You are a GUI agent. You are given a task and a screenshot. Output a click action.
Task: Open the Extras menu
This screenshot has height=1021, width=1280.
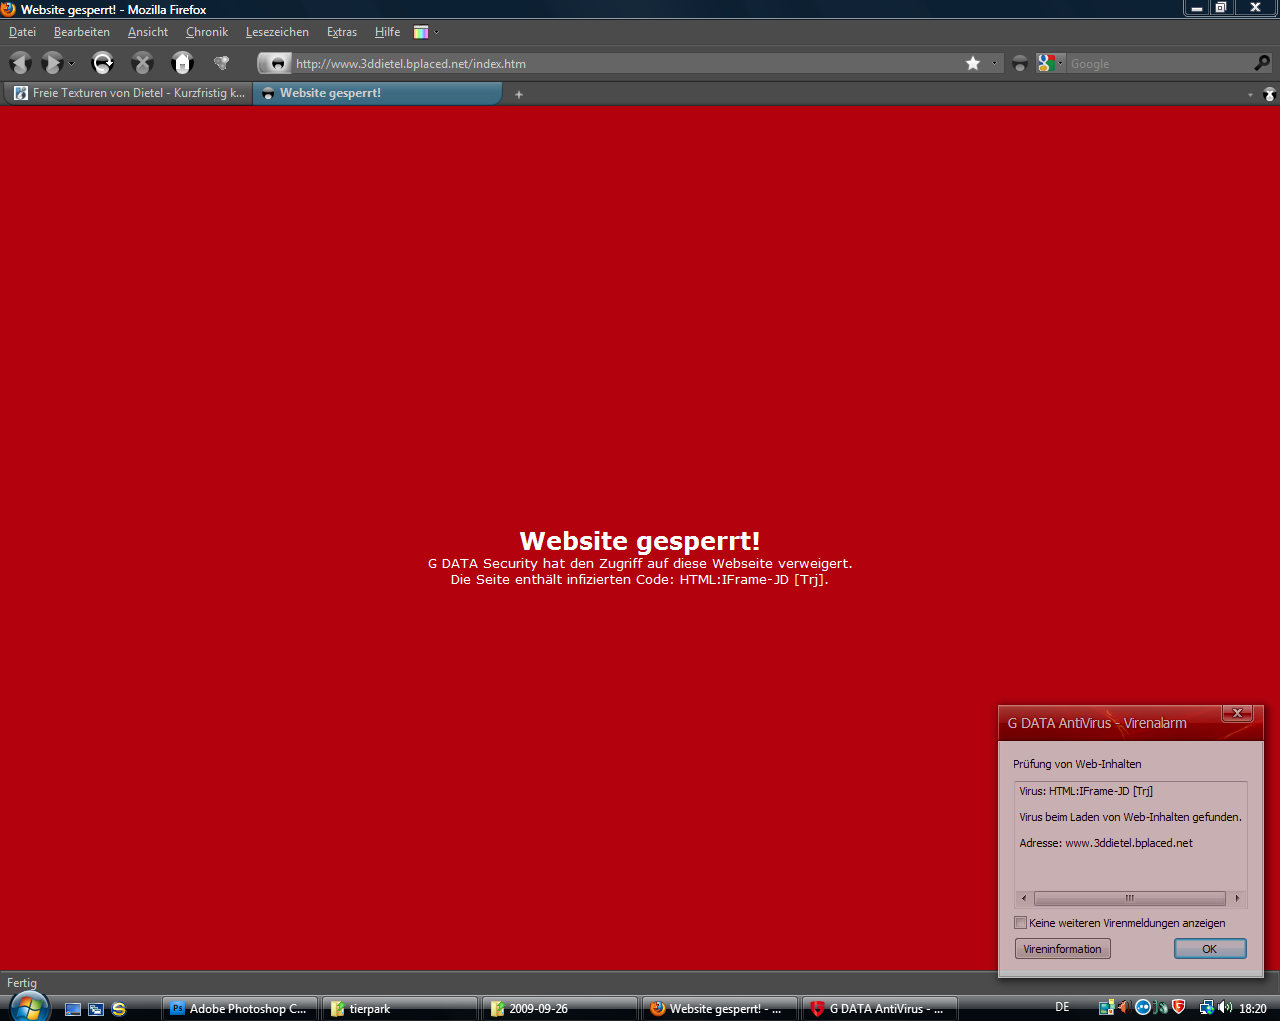click(342, 32)
